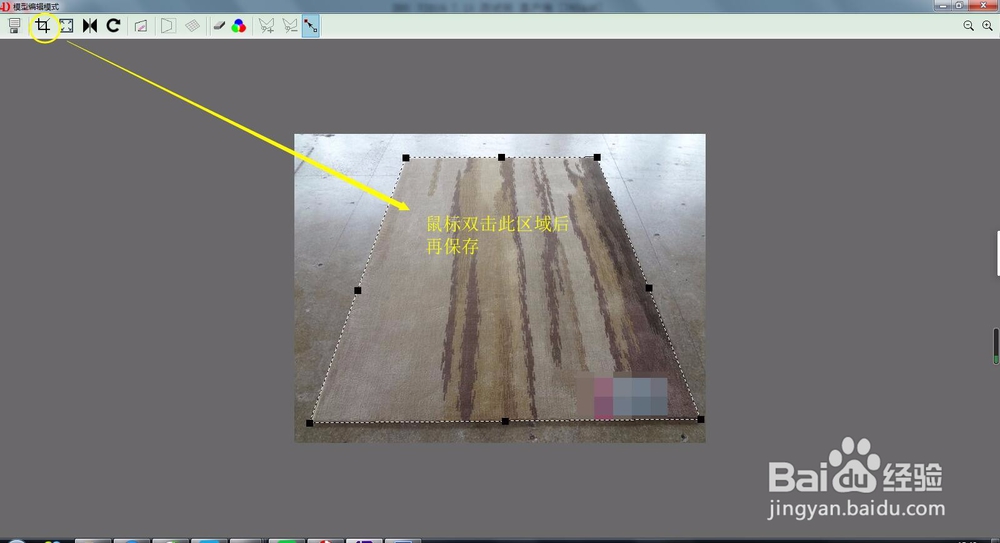
Task: Flip the image with the mirror icon
Action: [90, 26]
